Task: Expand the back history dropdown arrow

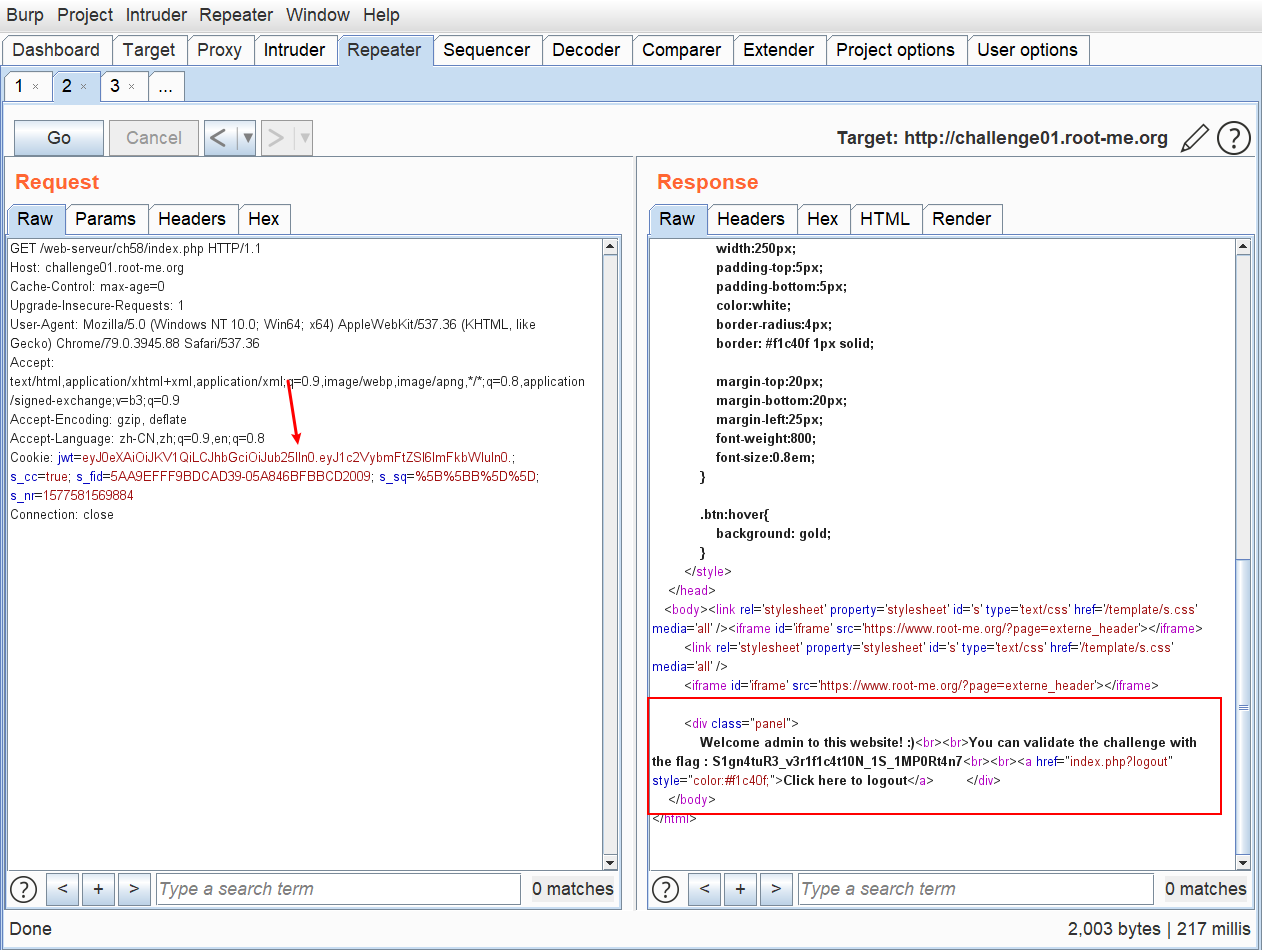Action: coord(248,137)
